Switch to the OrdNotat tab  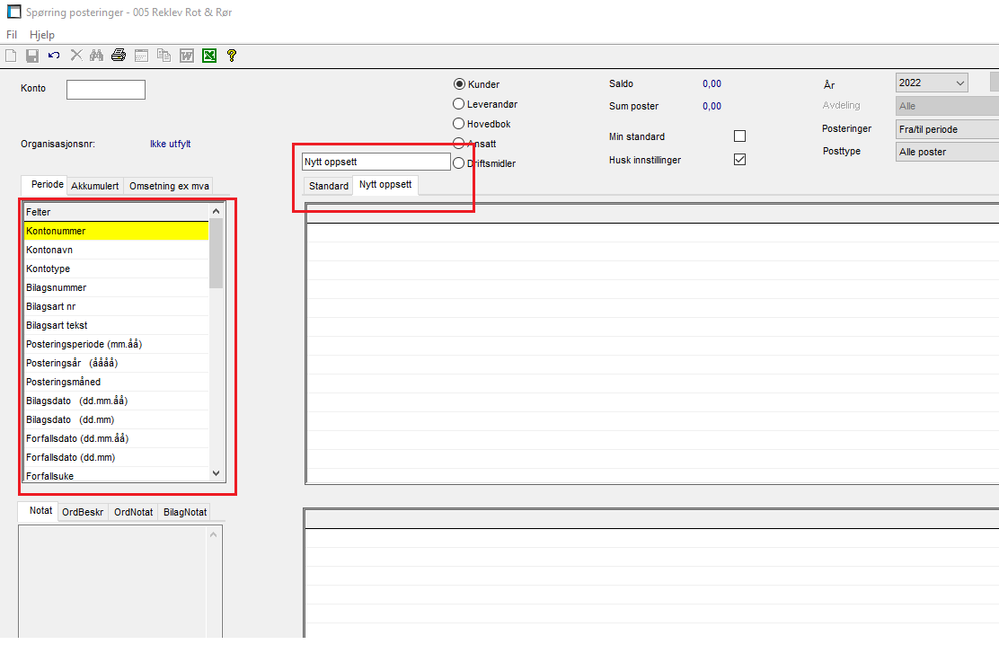[134, 512]
